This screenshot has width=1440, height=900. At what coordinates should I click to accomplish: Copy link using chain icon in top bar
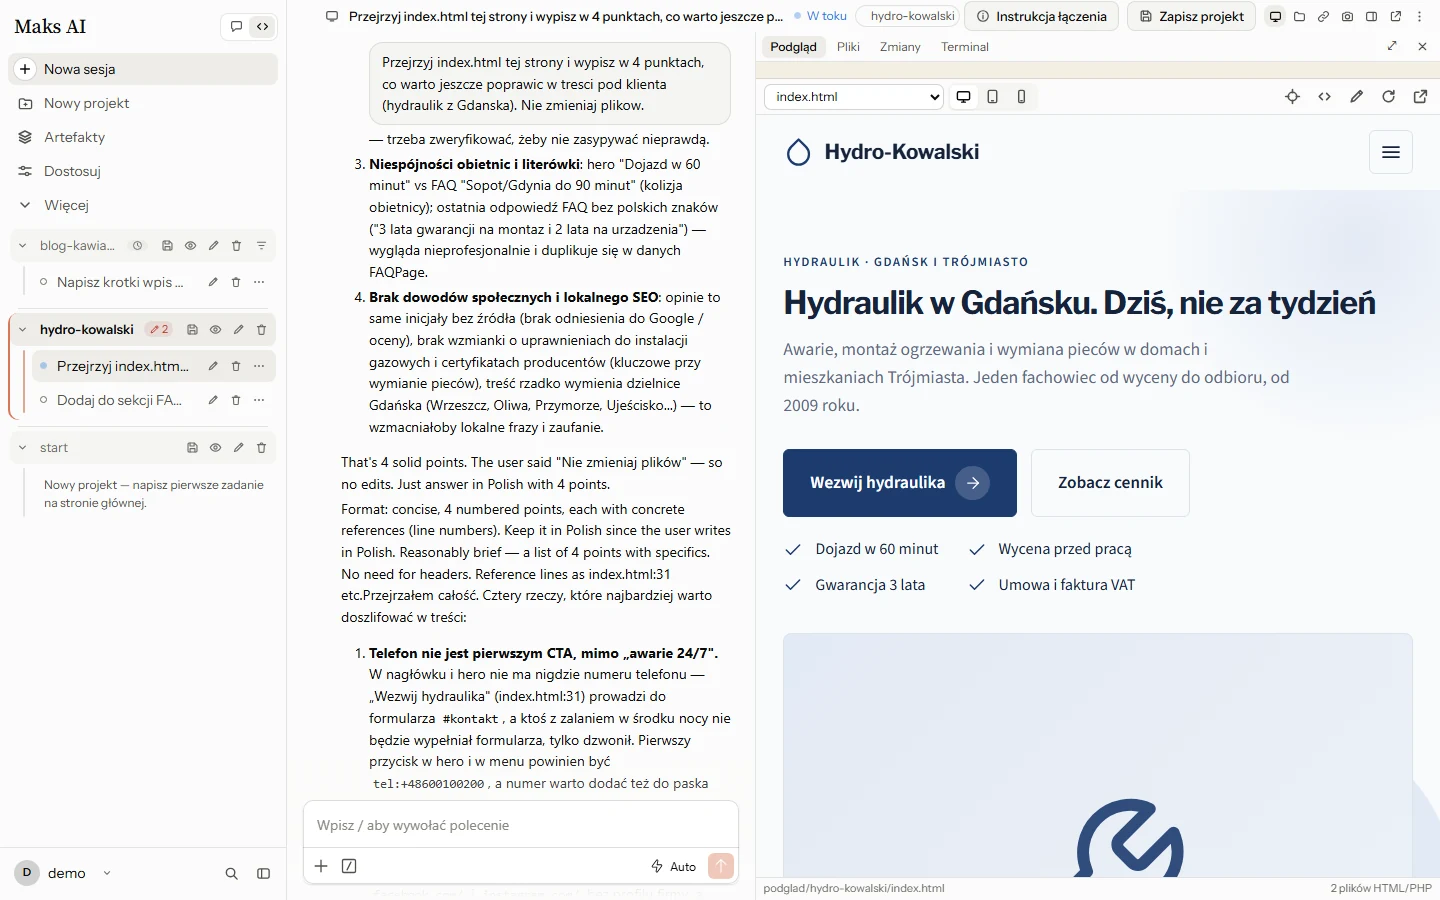pos(1323,16)
